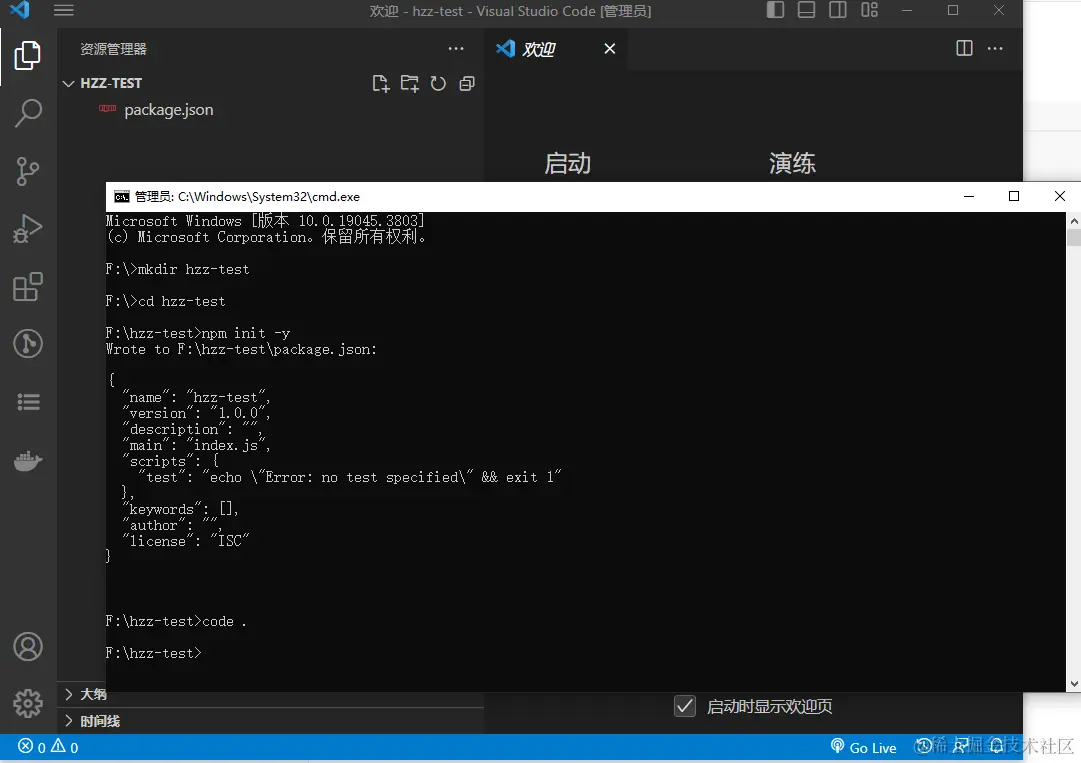The image size is (1081, 763).
Task: Click the 资源管理器 panel title
Action: [x=114, y=49]
